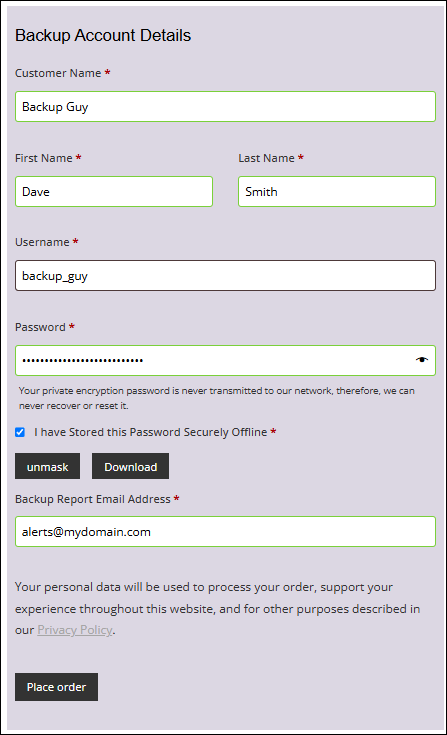Click the First Name label
The image size is (447, 735).
[44, 158]
